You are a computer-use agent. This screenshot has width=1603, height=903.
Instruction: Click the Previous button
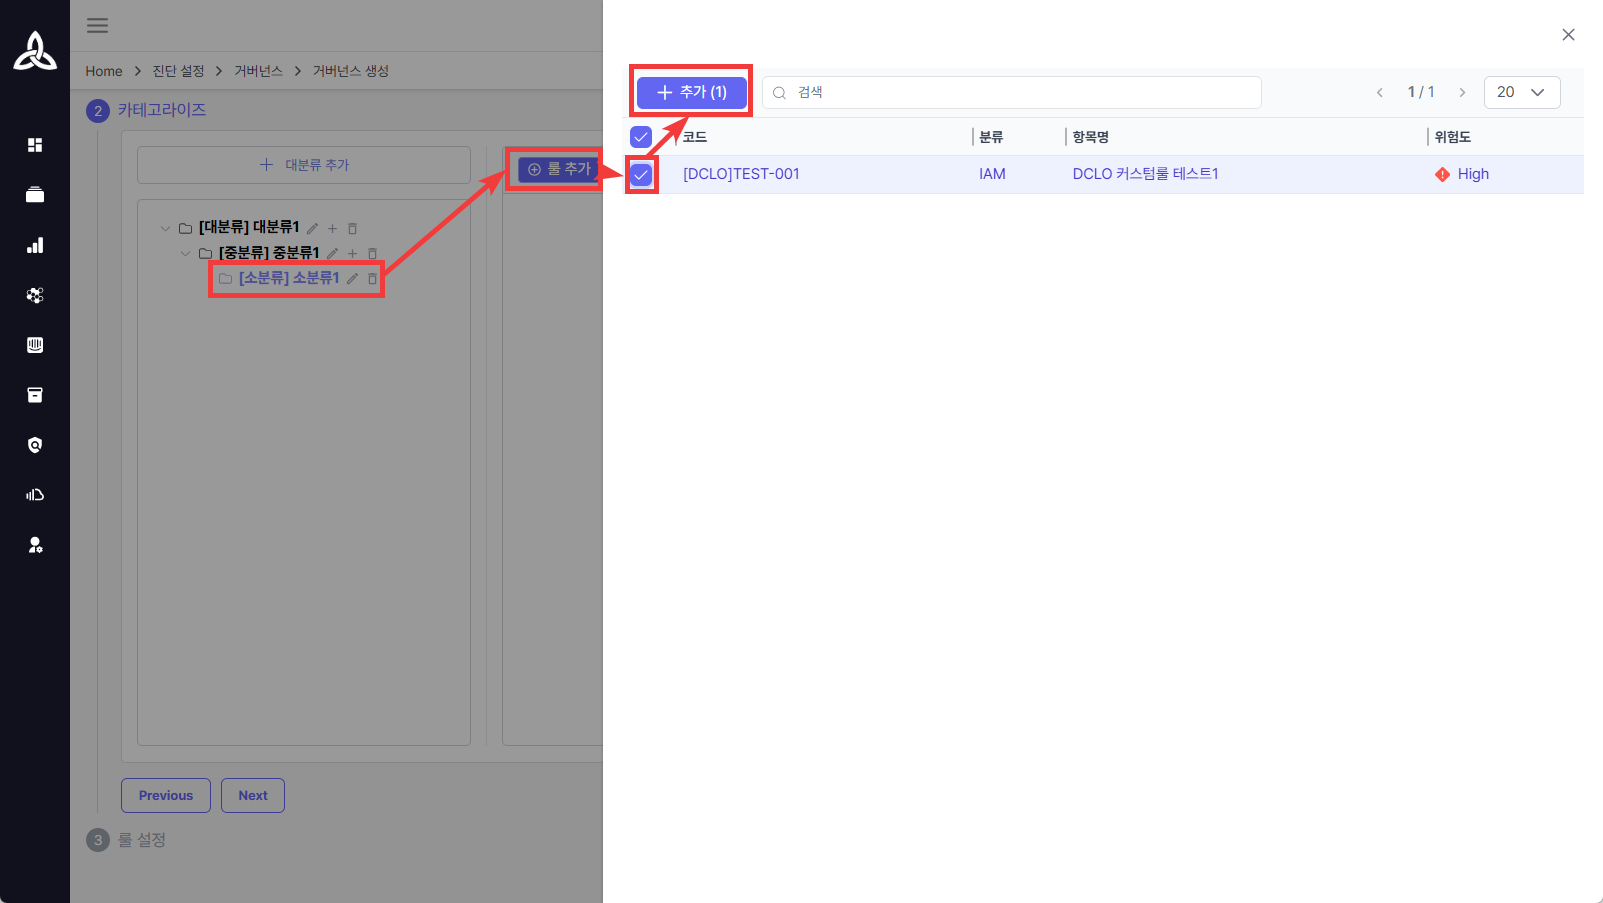(166, 796)
